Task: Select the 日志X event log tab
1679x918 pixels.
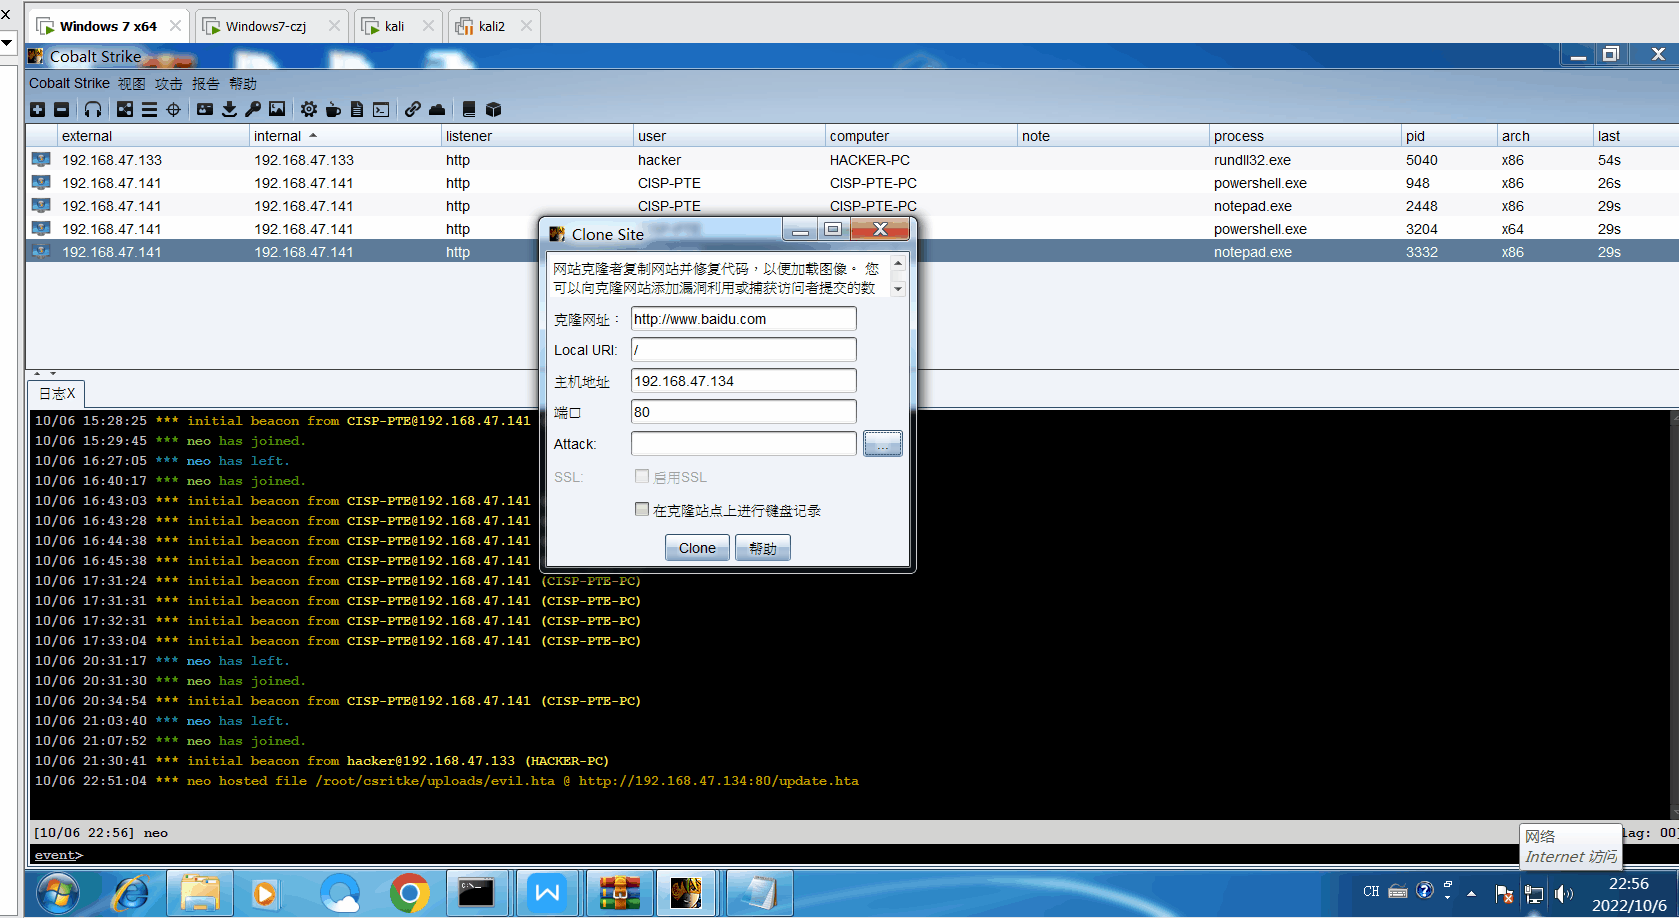Action: coord(56,393)
